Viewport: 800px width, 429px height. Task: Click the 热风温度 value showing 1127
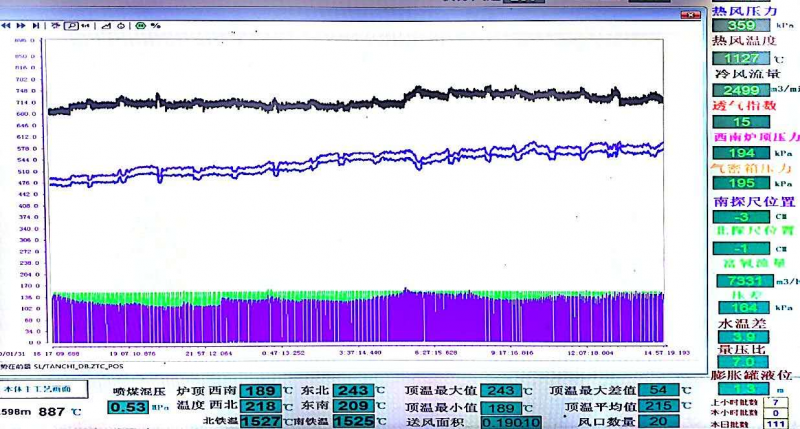point(741,58)
